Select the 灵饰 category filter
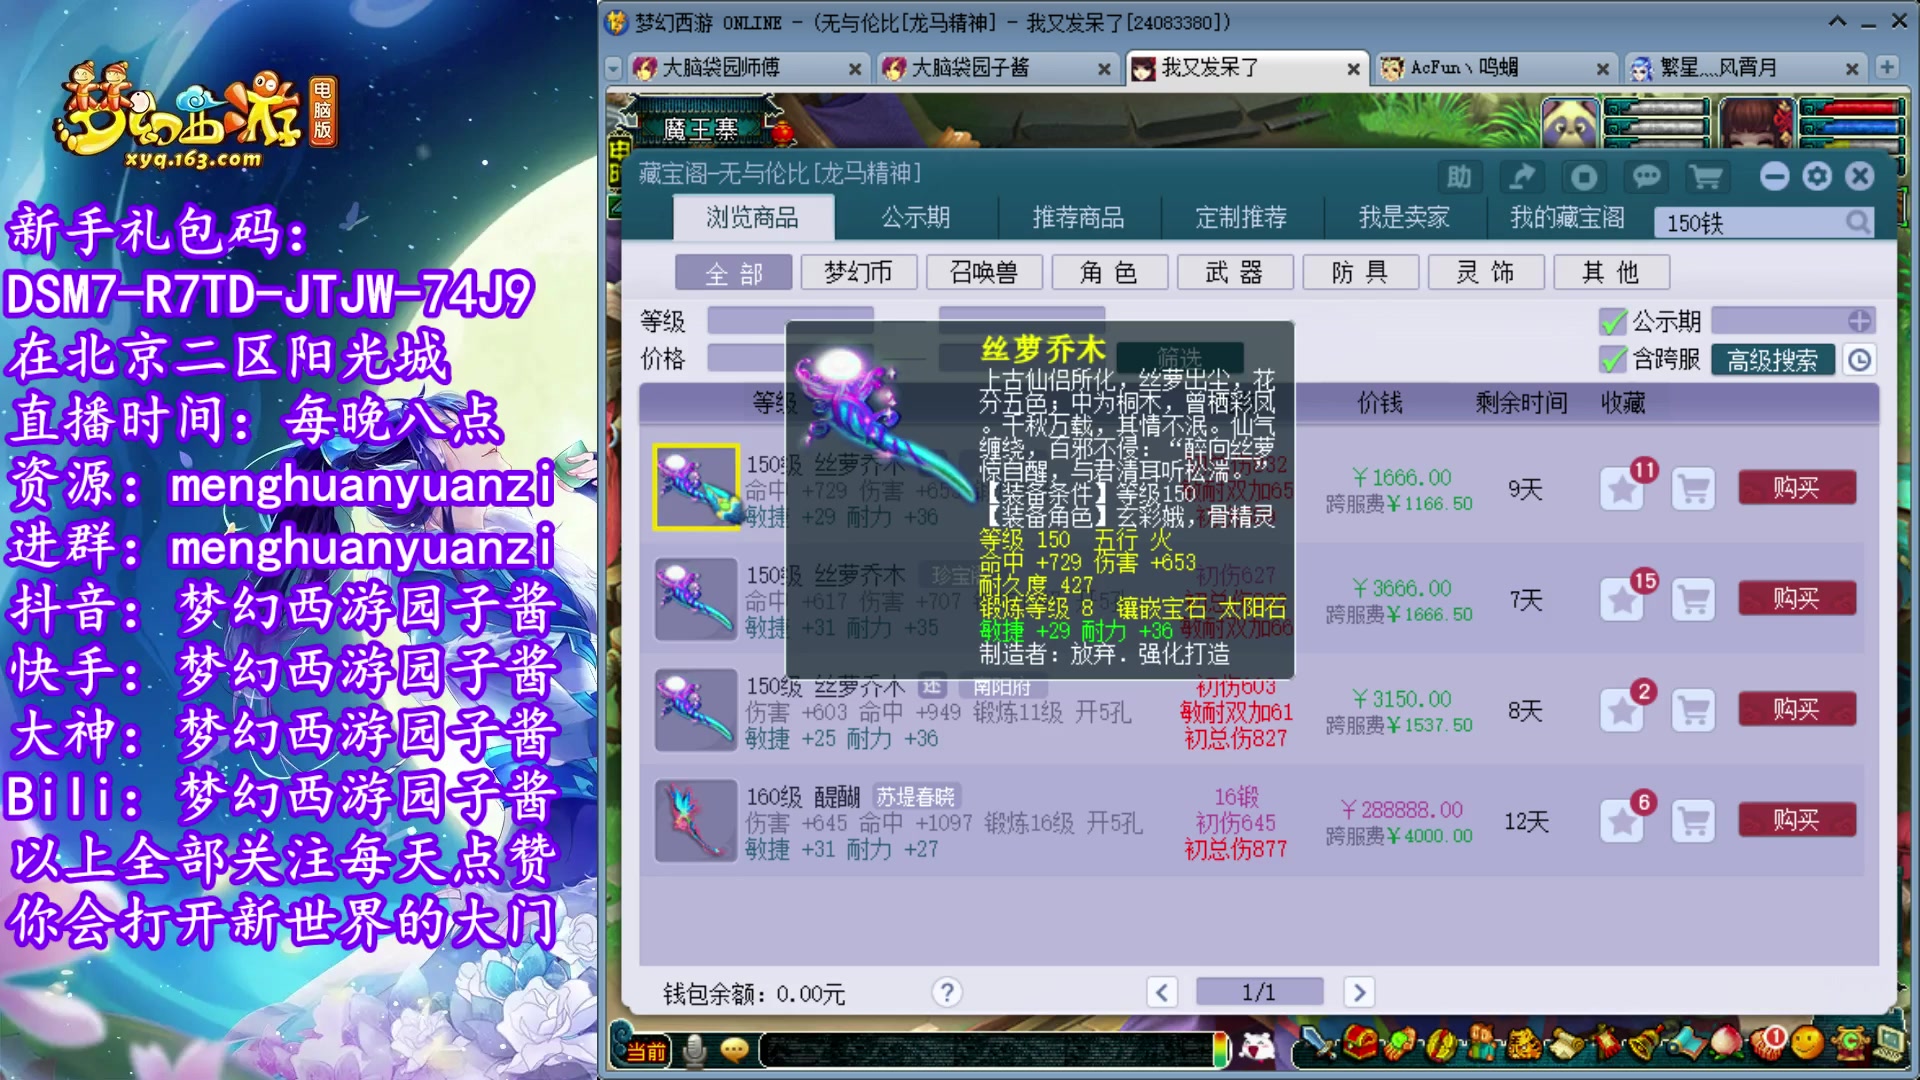This screenshot has width=1920, height=1080. pos(1486,273)
